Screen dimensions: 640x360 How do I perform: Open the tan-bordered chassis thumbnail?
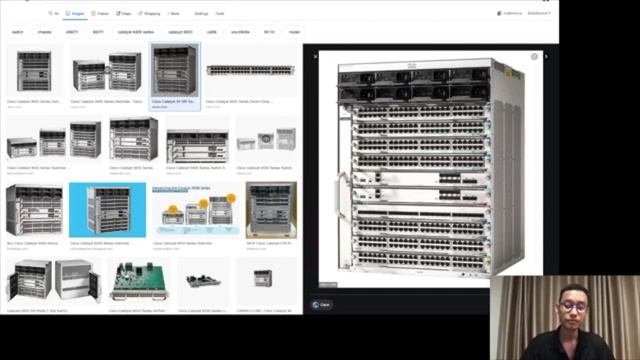(x=271, y=210)
